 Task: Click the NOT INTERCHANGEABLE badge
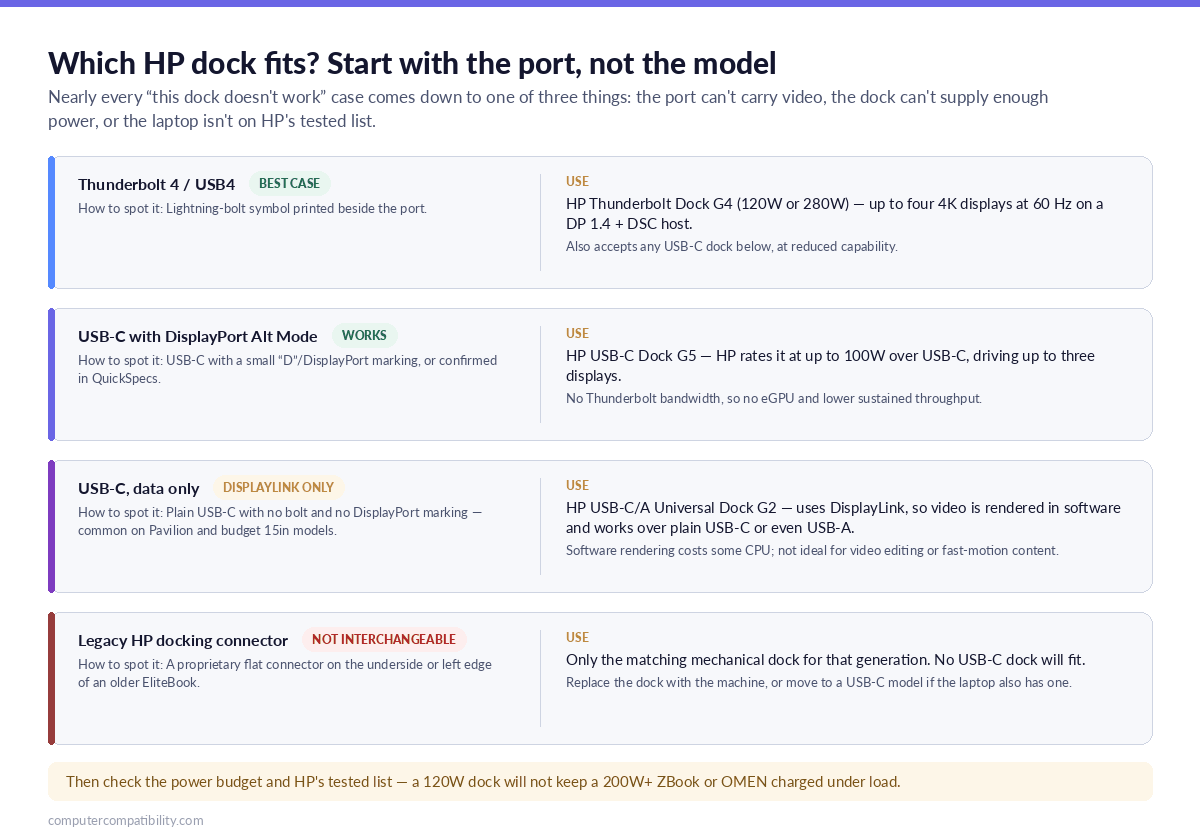pos(384,640)
